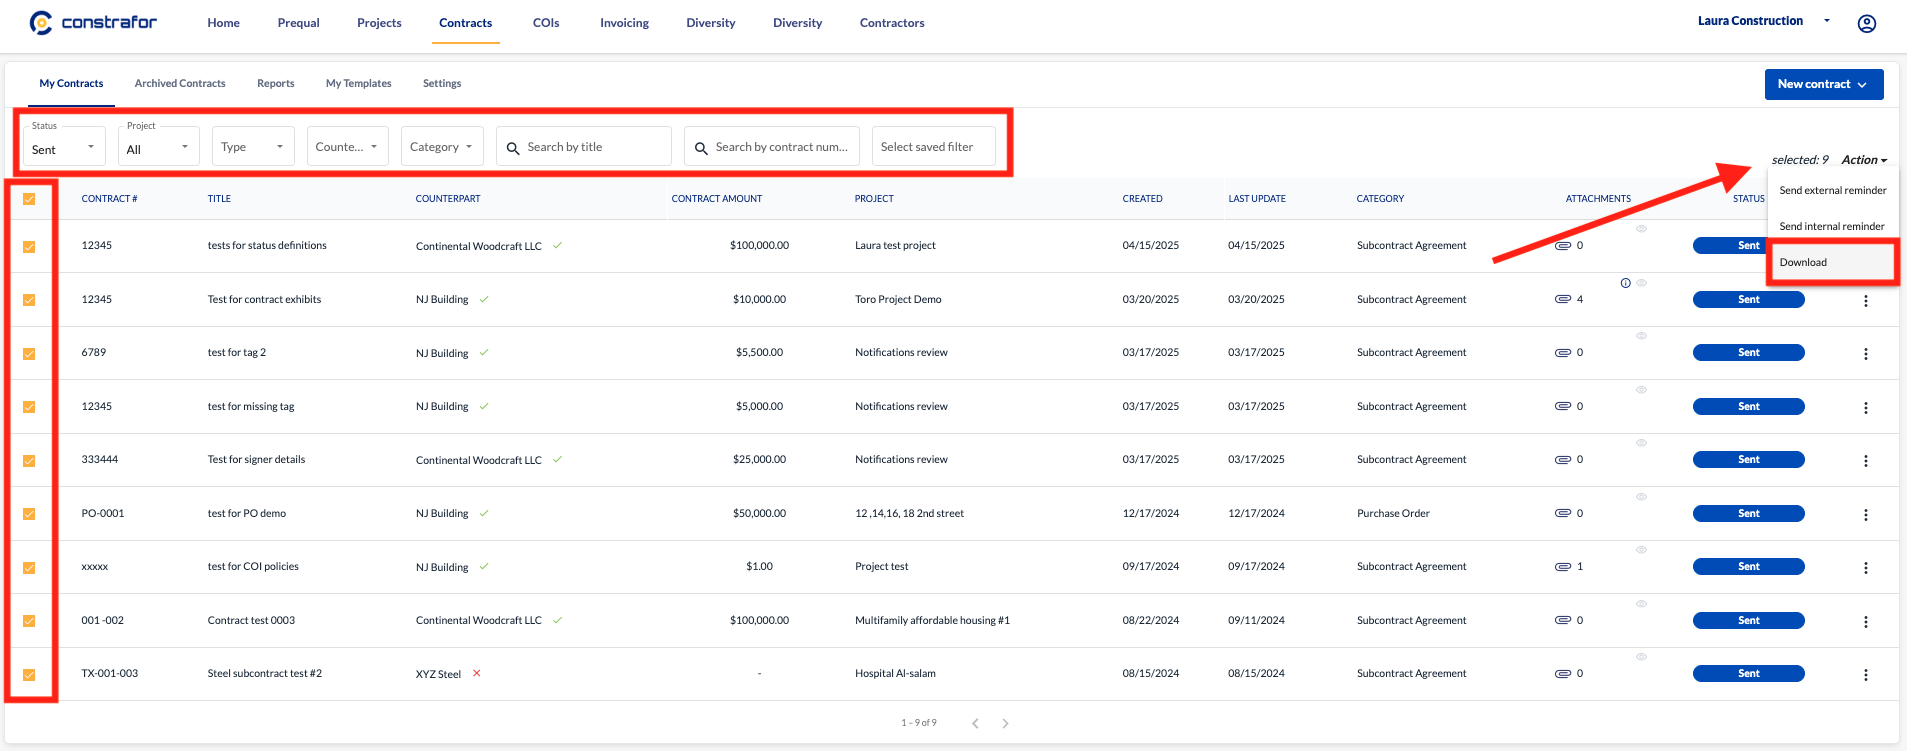Viewport: 1907px width, 751px height.
Task: Choose Download from the Action menu
Action: [1803, 262]
